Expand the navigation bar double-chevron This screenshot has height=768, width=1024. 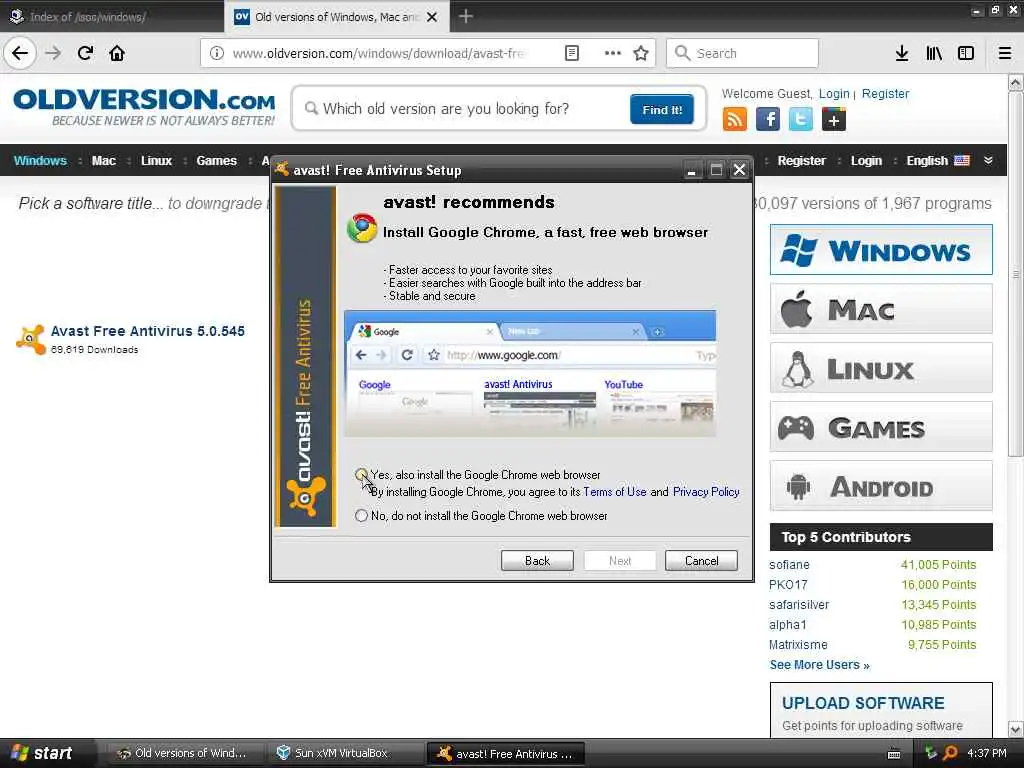[989, 161]
